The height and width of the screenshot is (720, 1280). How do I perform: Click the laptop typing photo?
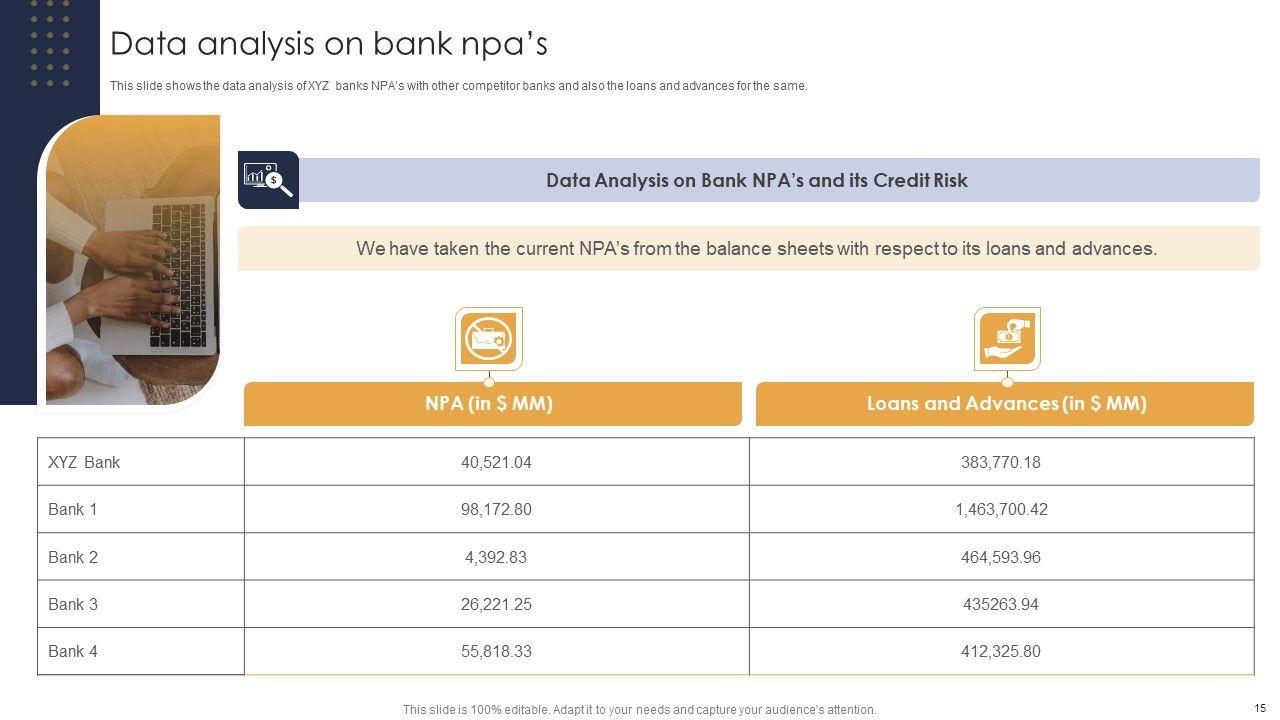133,260
